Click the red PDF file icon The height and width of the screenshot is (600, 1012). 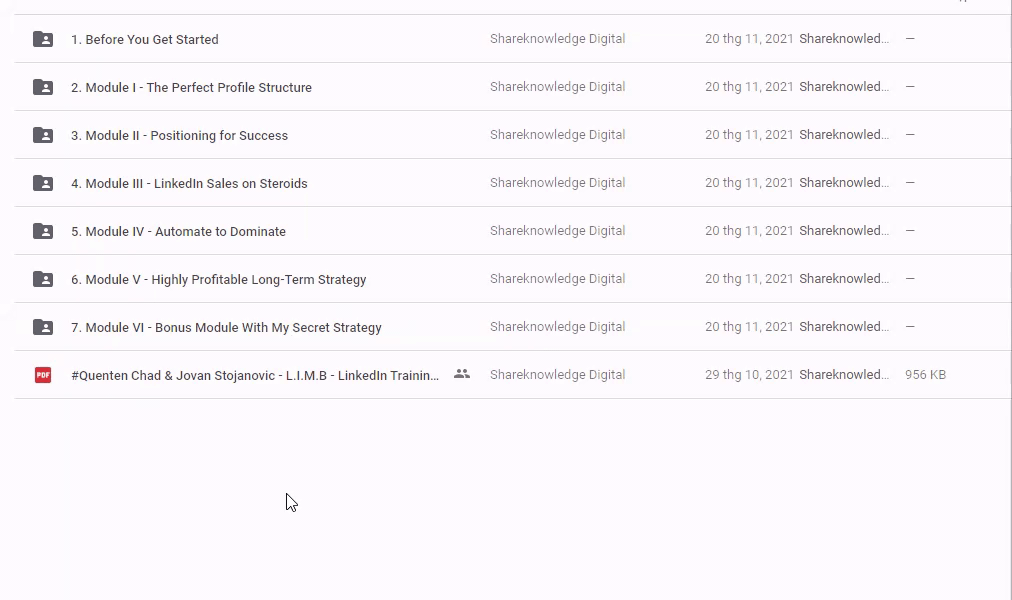[x=43, y=375]
